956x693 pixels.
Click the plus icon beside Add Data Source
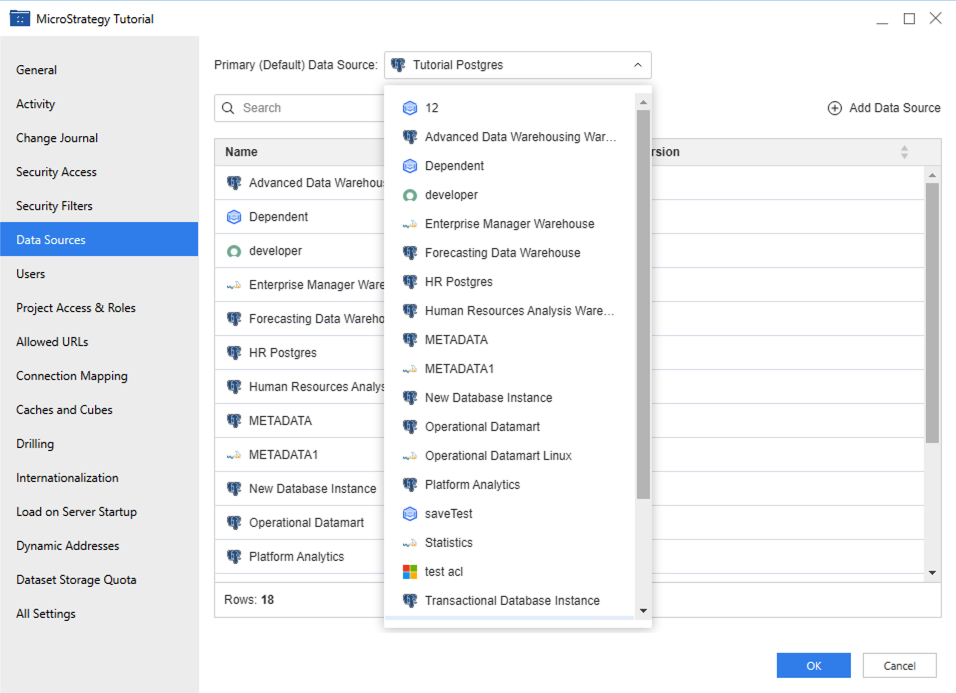click(834, 108)
